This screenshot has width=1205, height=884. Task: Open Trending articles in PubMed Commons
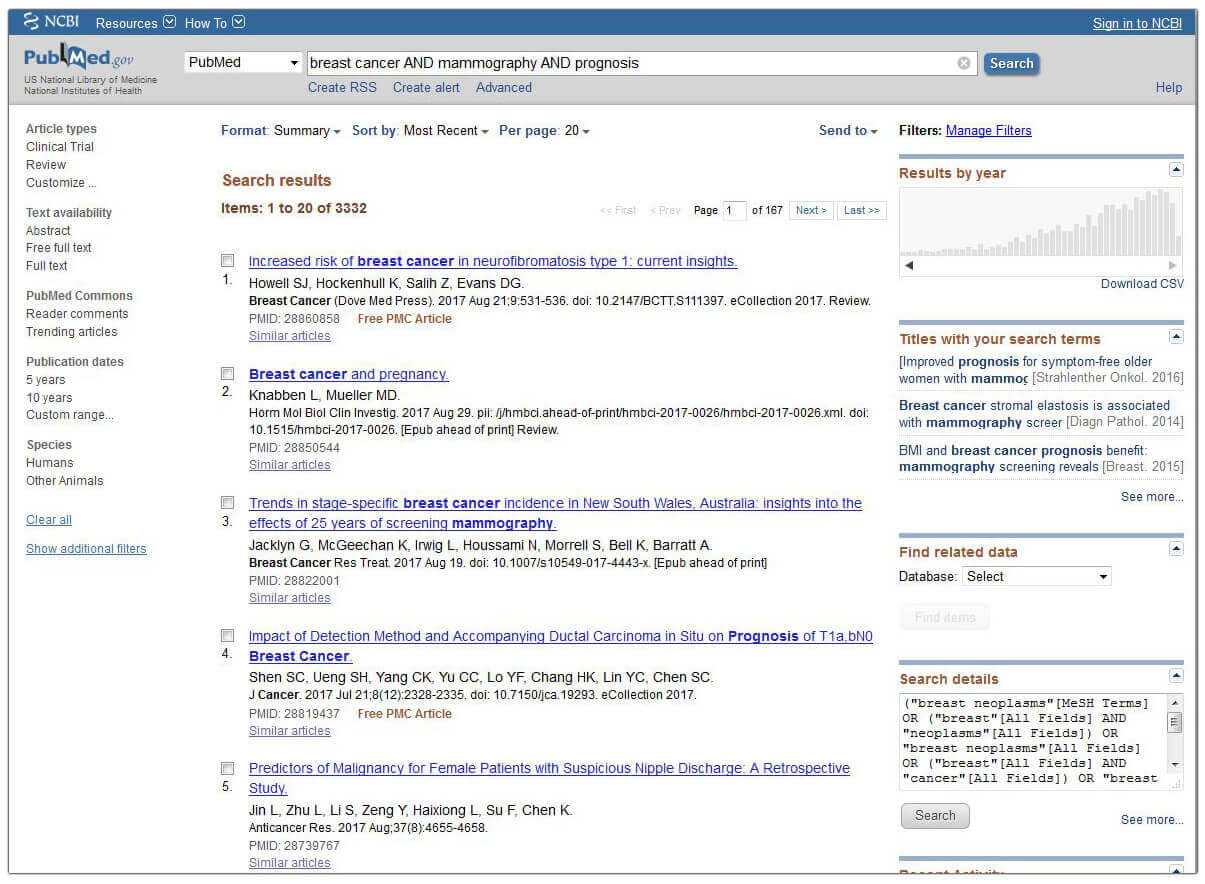click(72, 332)
